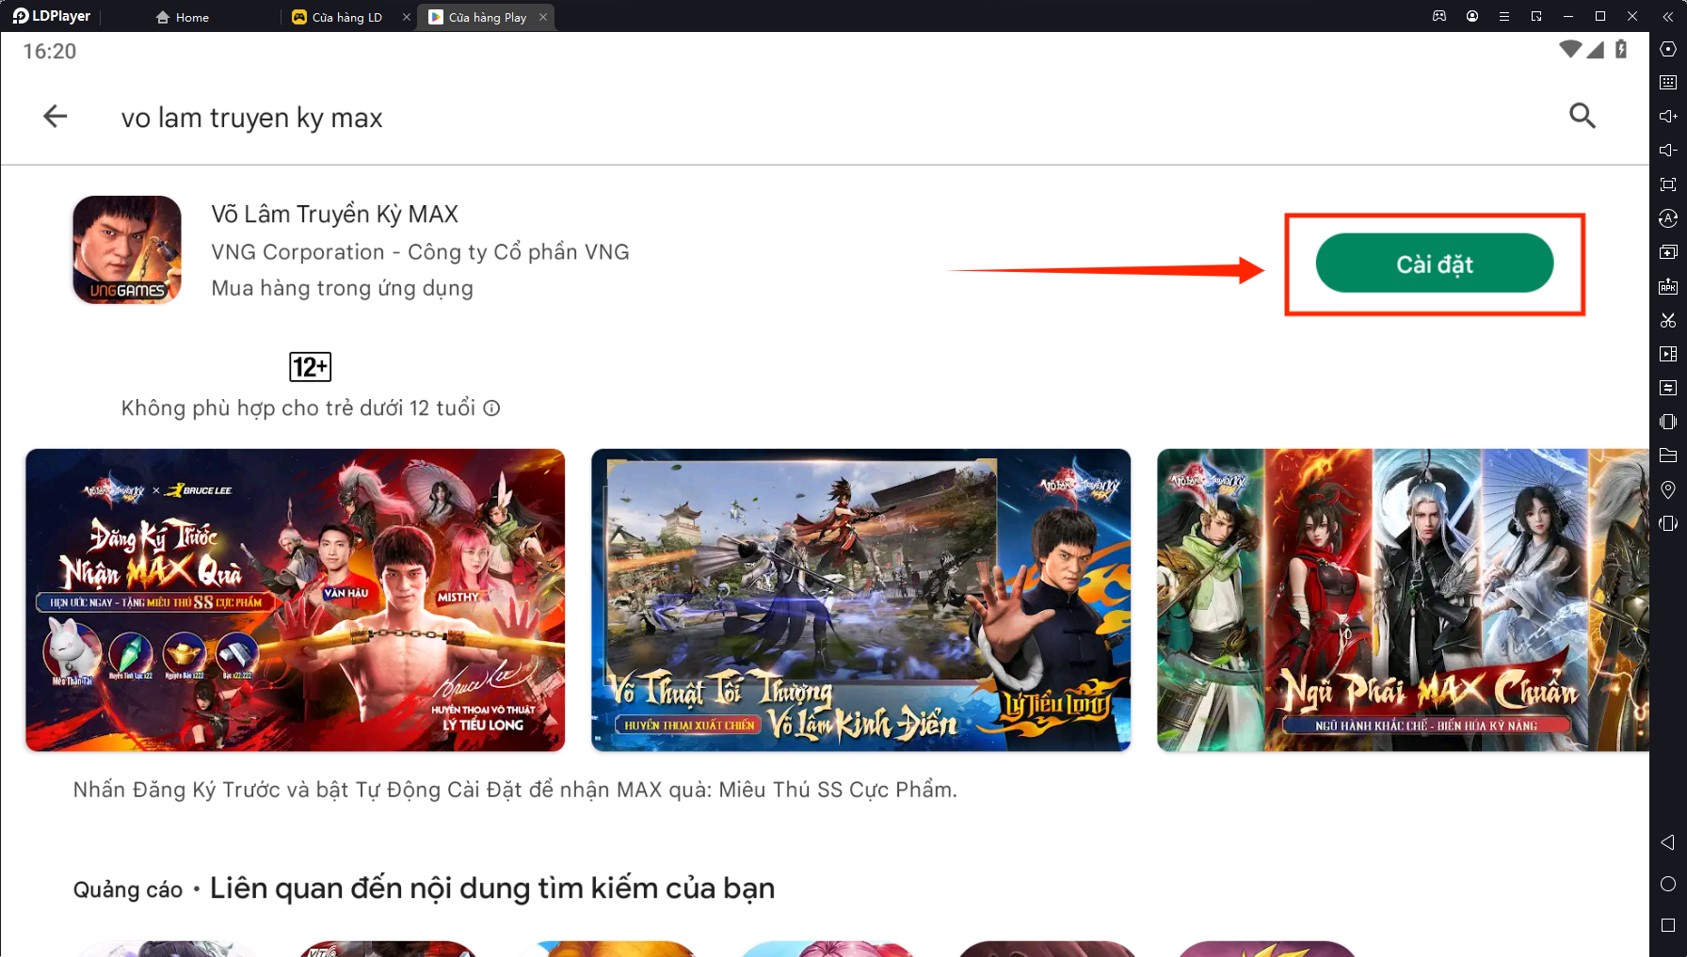Open virtual GPS location icon
The image size is (1687, 957).
point(1668,490)
